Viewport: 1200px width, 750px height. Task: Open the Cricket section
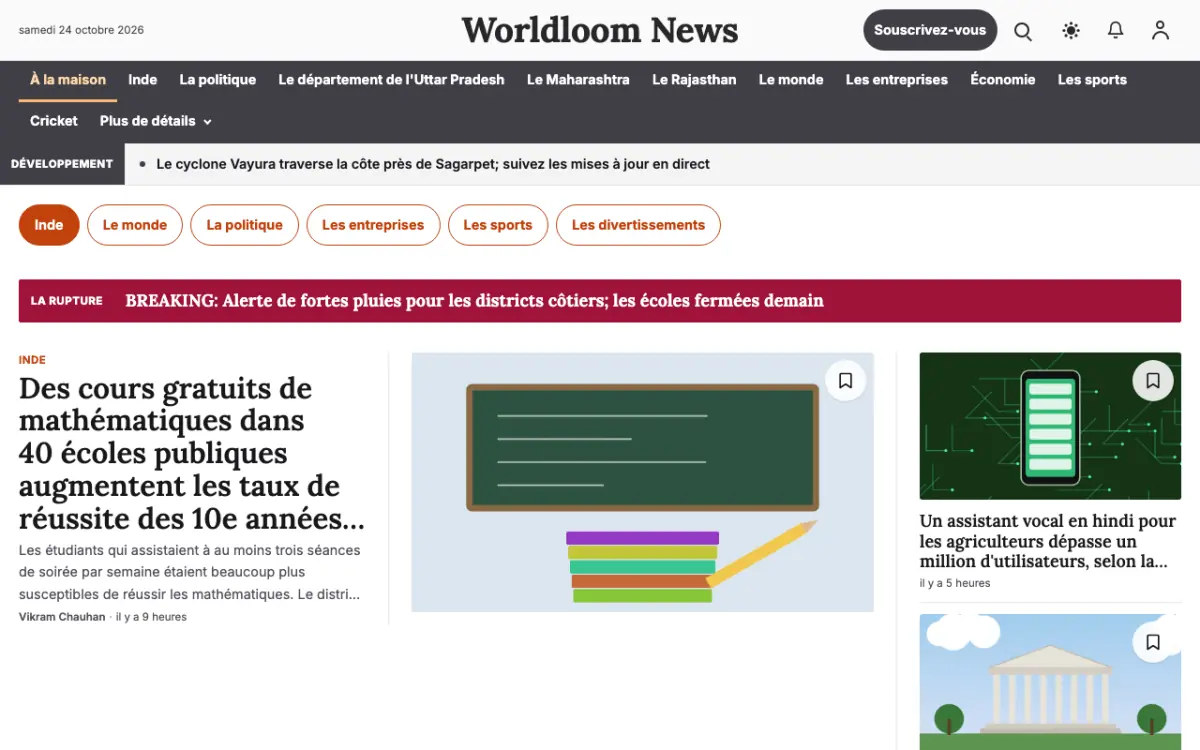tap(54, 121)
